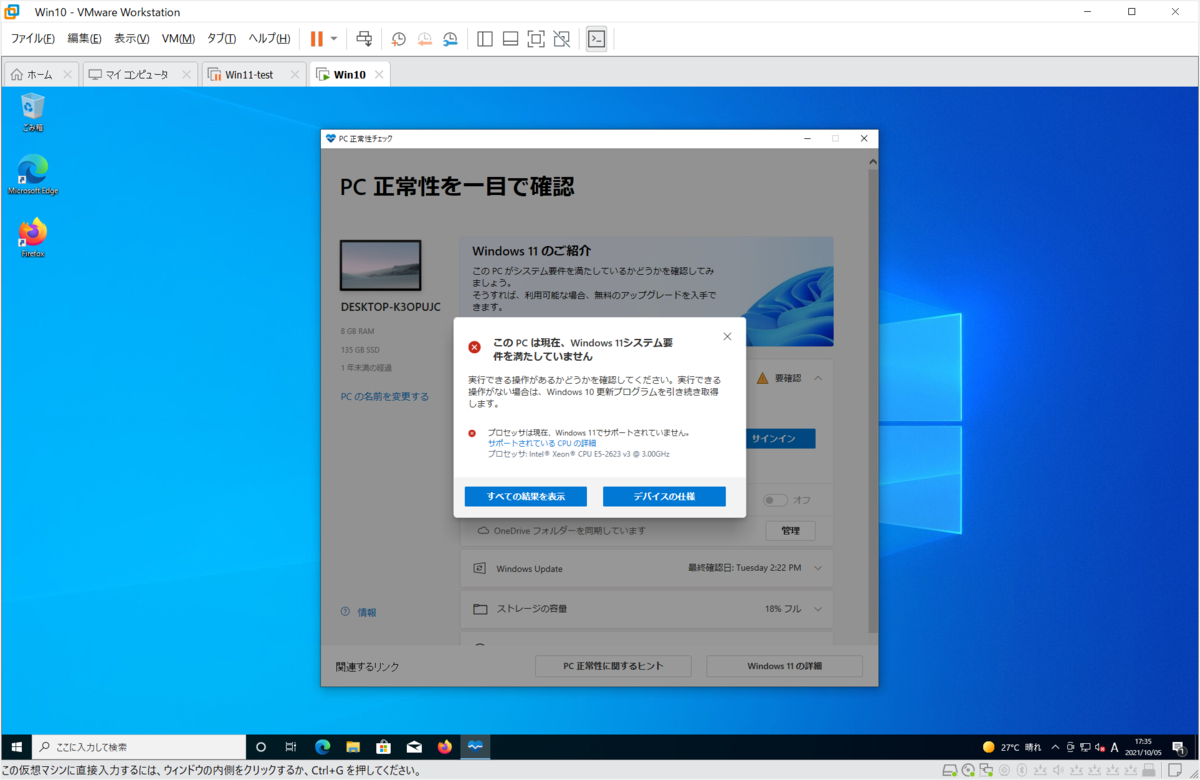Collapse the 要確認 section chevron
1200x780 pixels.
pyautogui.click(x=818, y=378)
